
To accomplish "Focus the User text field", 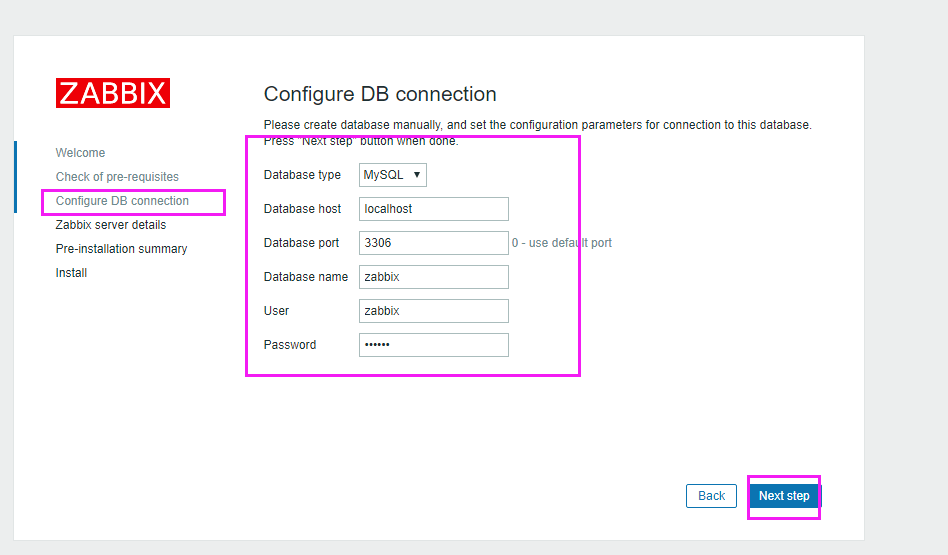I will [434, 311].
